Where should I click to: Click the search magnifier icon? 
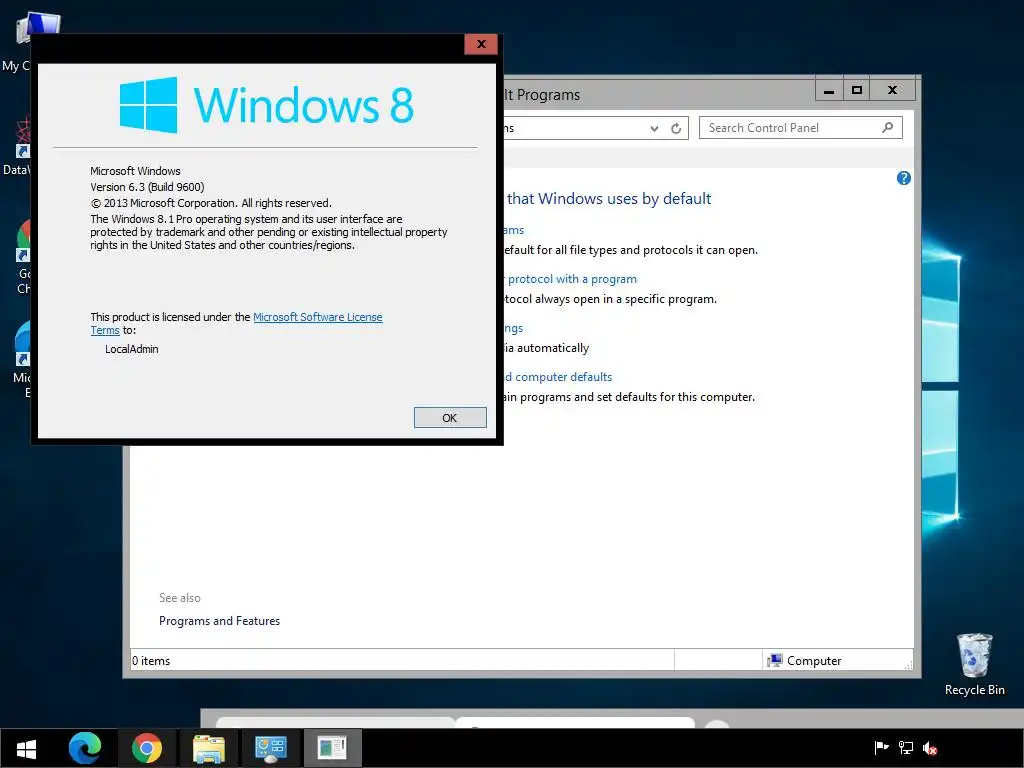pyautogui.click(x=888, y=128)
